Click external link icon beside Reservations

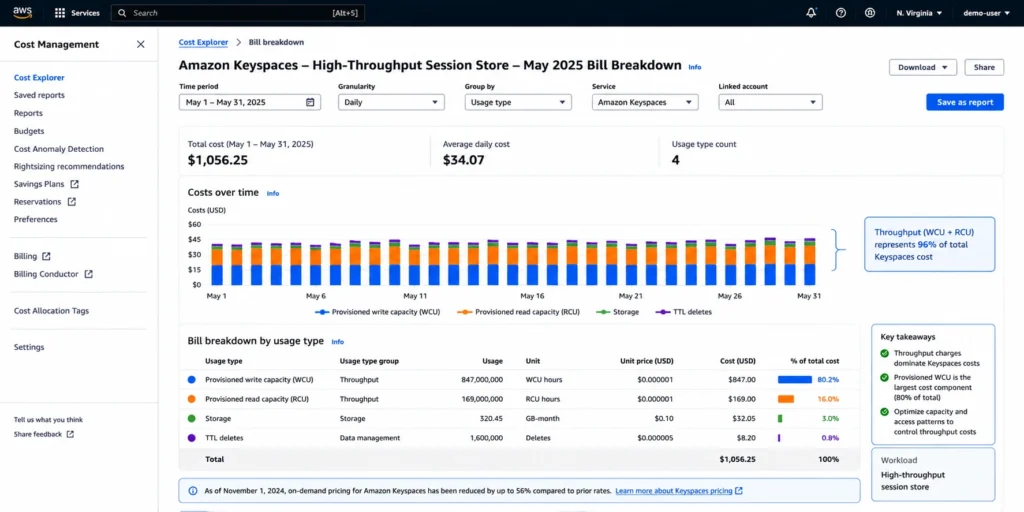click(x=72, y=202)
